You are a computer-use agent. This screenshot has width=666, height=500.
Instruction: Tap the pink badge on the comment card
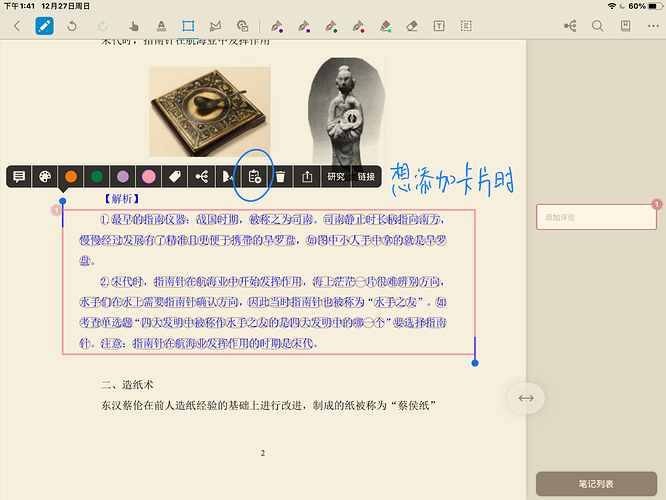coord(657,204)
